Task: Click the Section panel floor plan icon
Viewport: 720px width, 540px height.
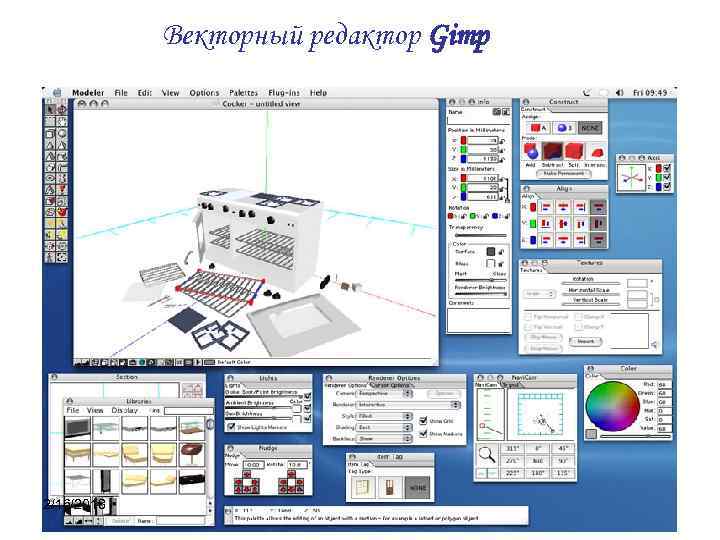Action: click(192, 390)
